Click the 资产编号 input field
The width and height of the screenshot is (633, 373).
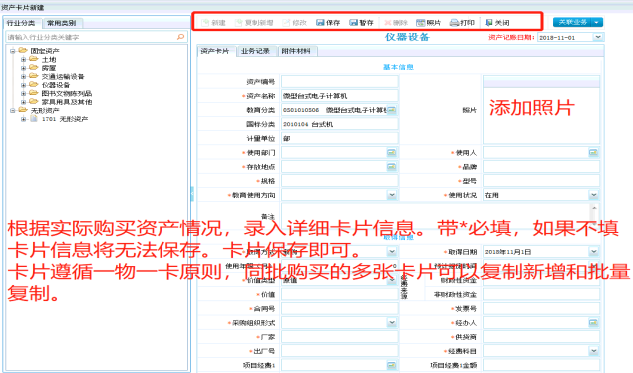coord(340,82)
